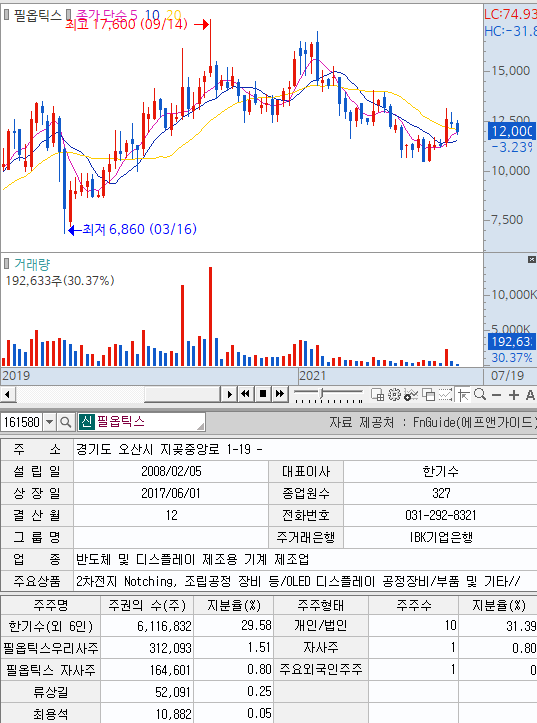Click the 최고 17,600 (09/14) annotation
The image size is (537, 723).
(127, 24)
